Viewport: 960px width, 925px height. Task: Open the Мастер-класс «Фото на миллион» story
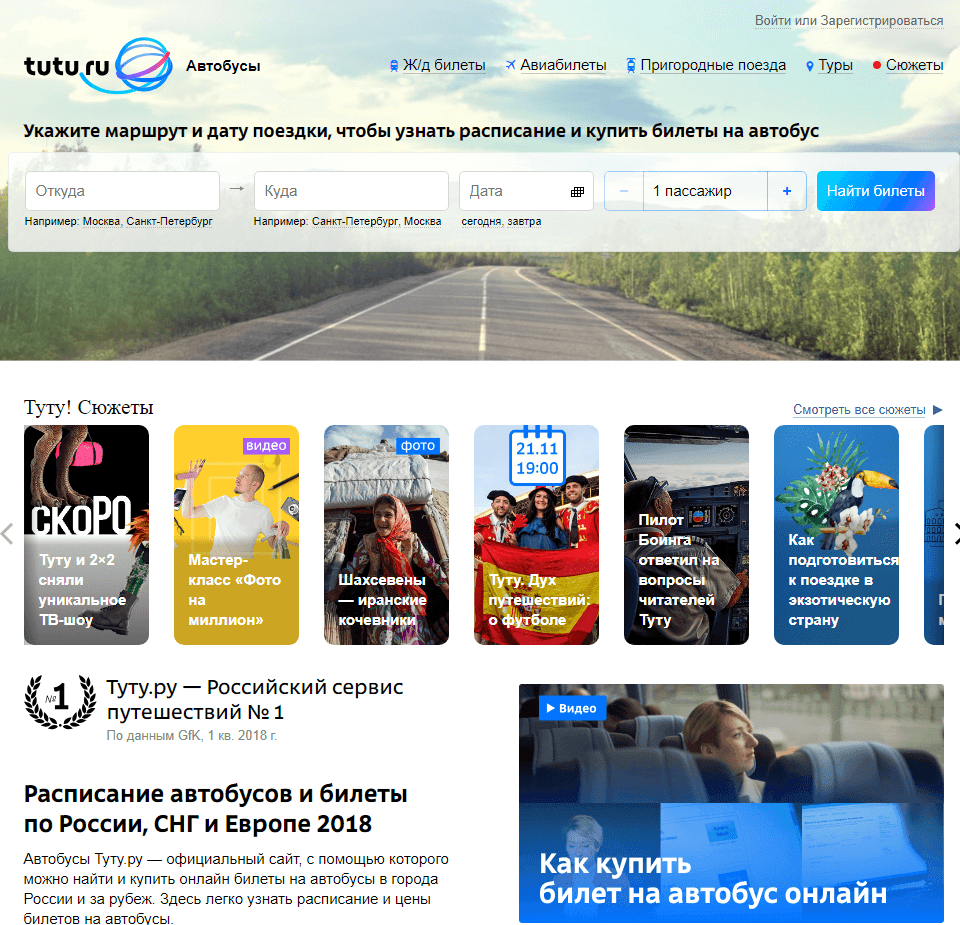click(236, 535)
